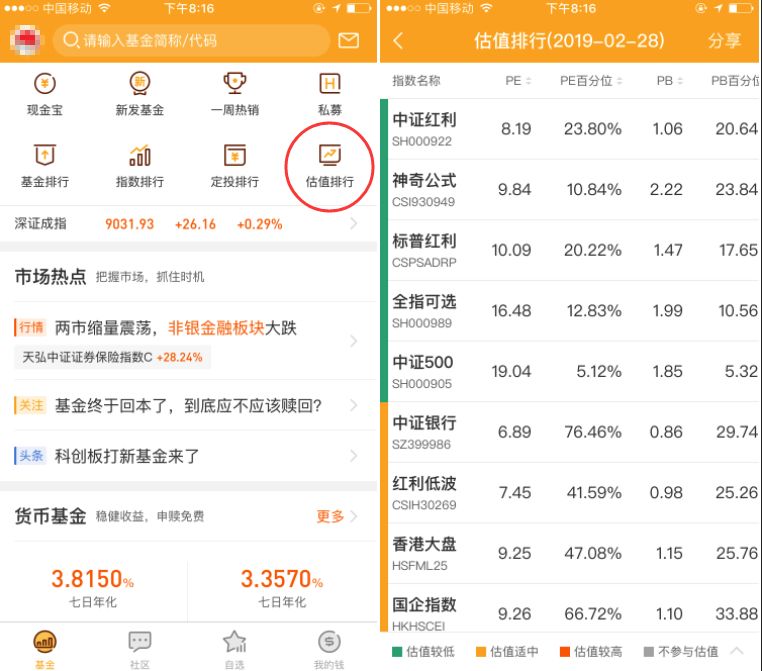Tap PE value 19.04 for 中证500
The image size is (762, 671).
click(x=511, y=371)
